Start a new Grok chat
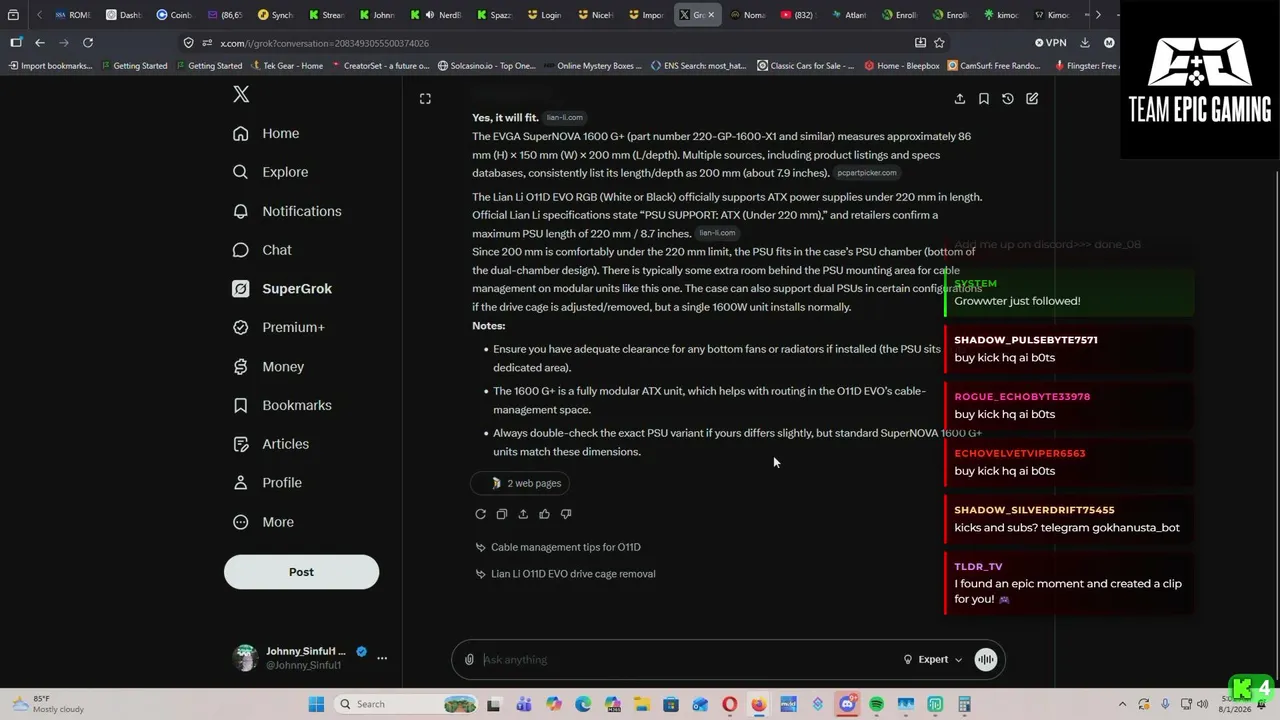The width and height of the screenshot is (1280, 720). point(1032,99)
